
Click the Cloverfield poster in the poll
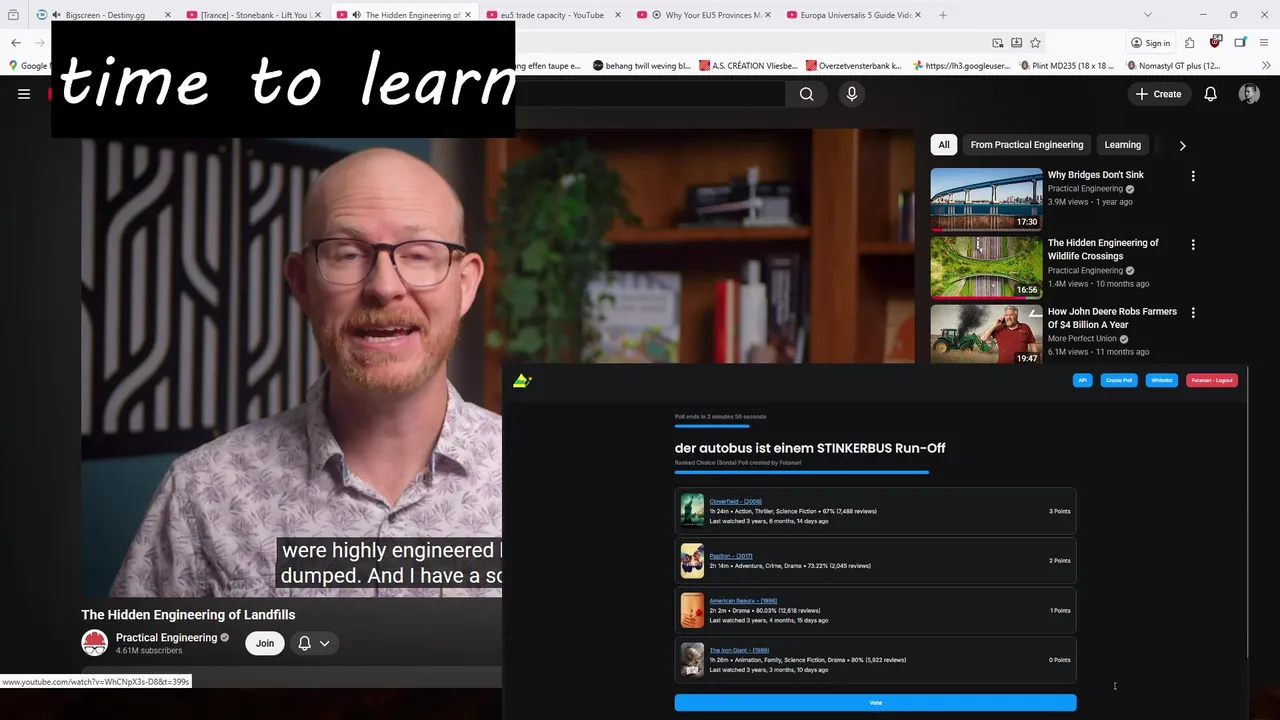692,511
